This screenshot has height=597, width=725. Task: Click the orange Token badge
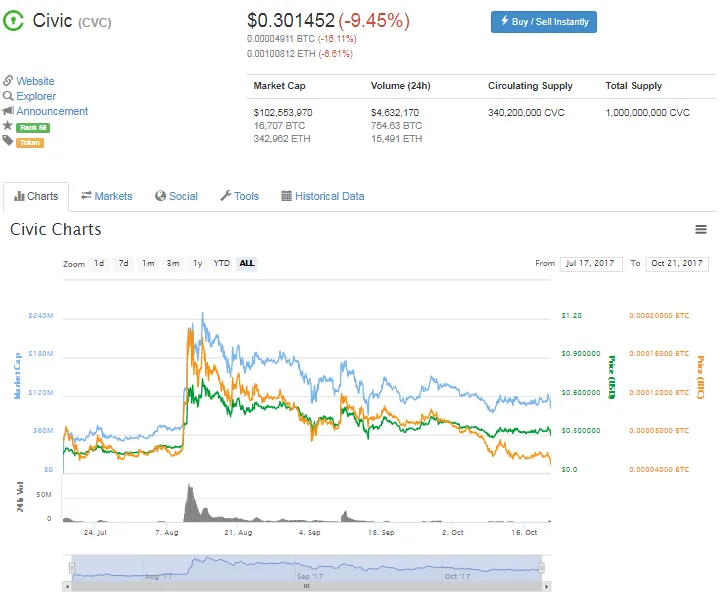(x=30, y=142)
